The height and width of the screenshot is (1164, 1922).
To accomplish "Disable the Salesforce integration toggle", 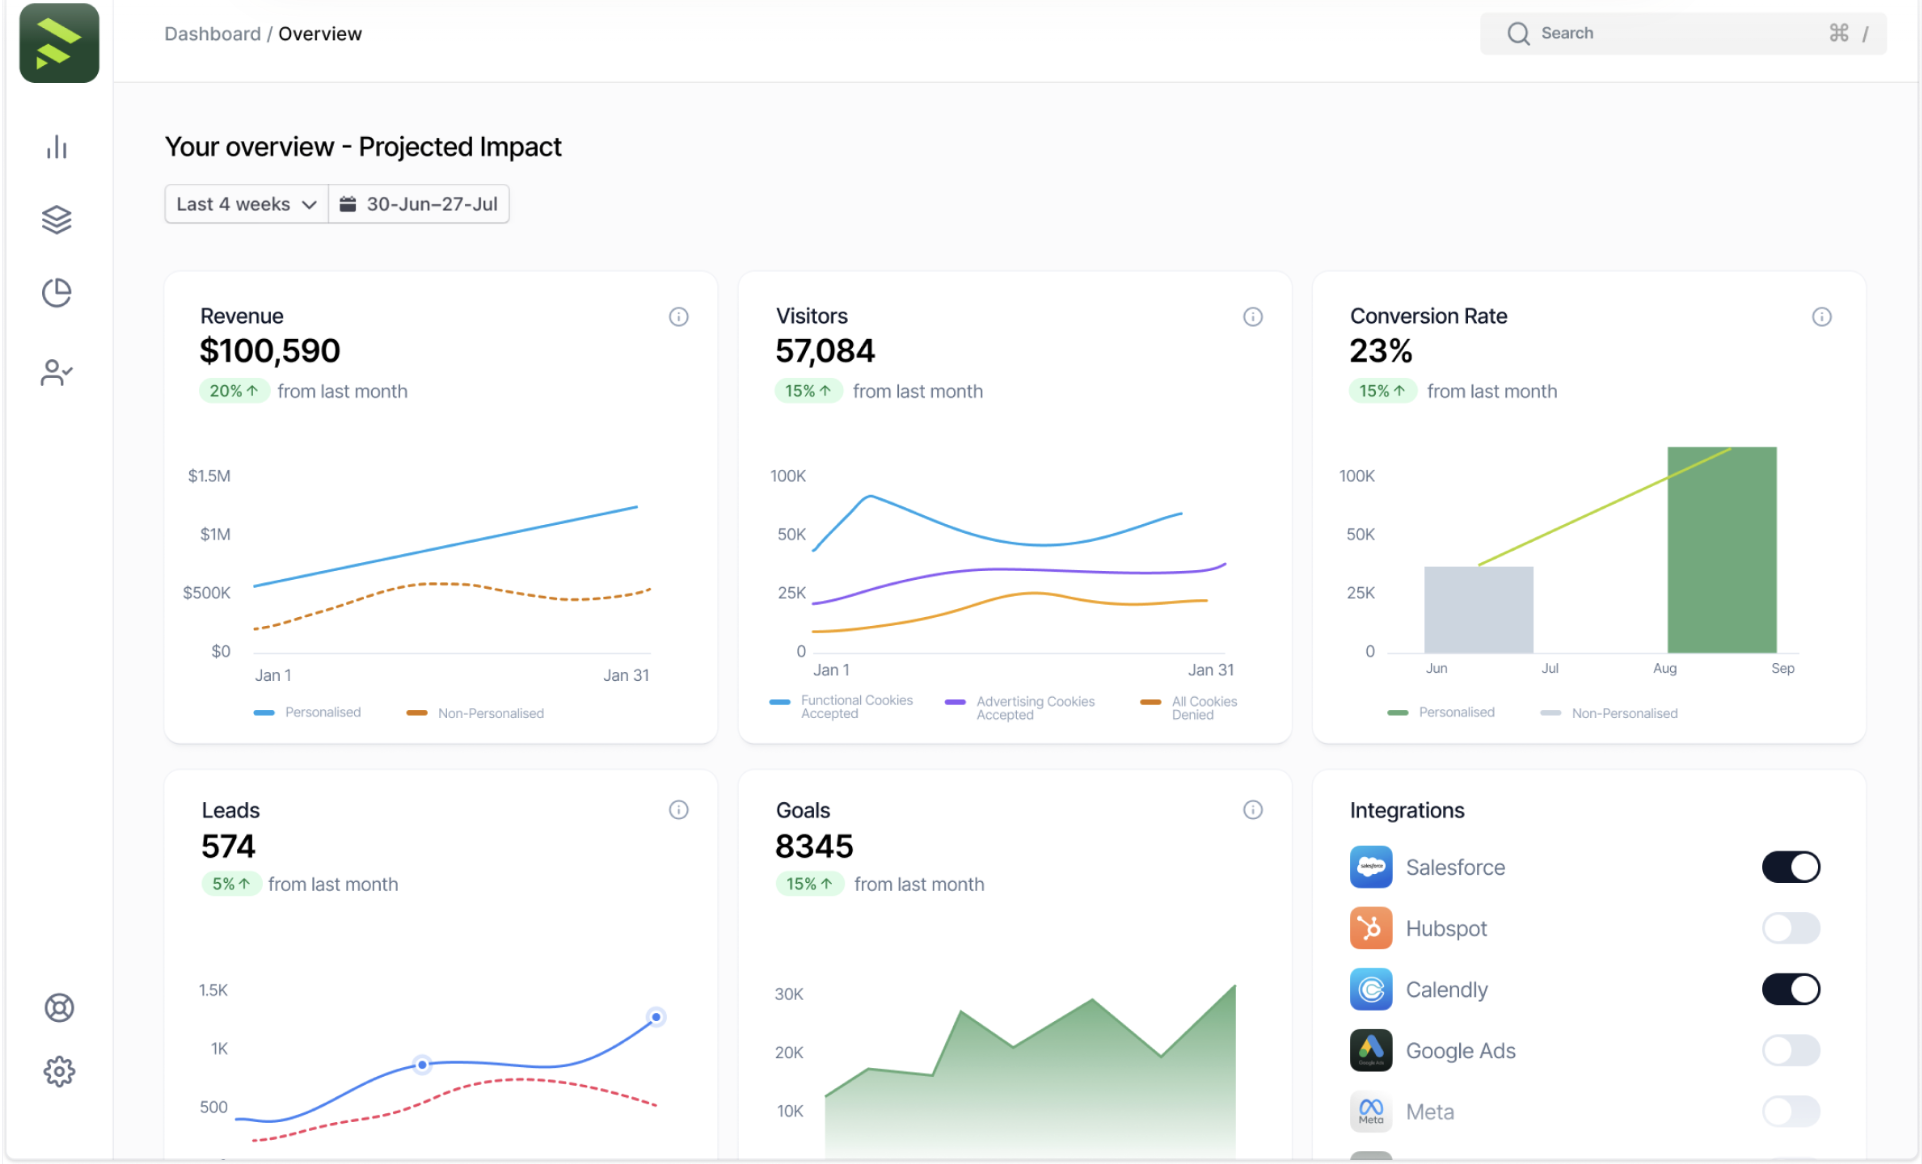I will click(x=1790, y=867).
